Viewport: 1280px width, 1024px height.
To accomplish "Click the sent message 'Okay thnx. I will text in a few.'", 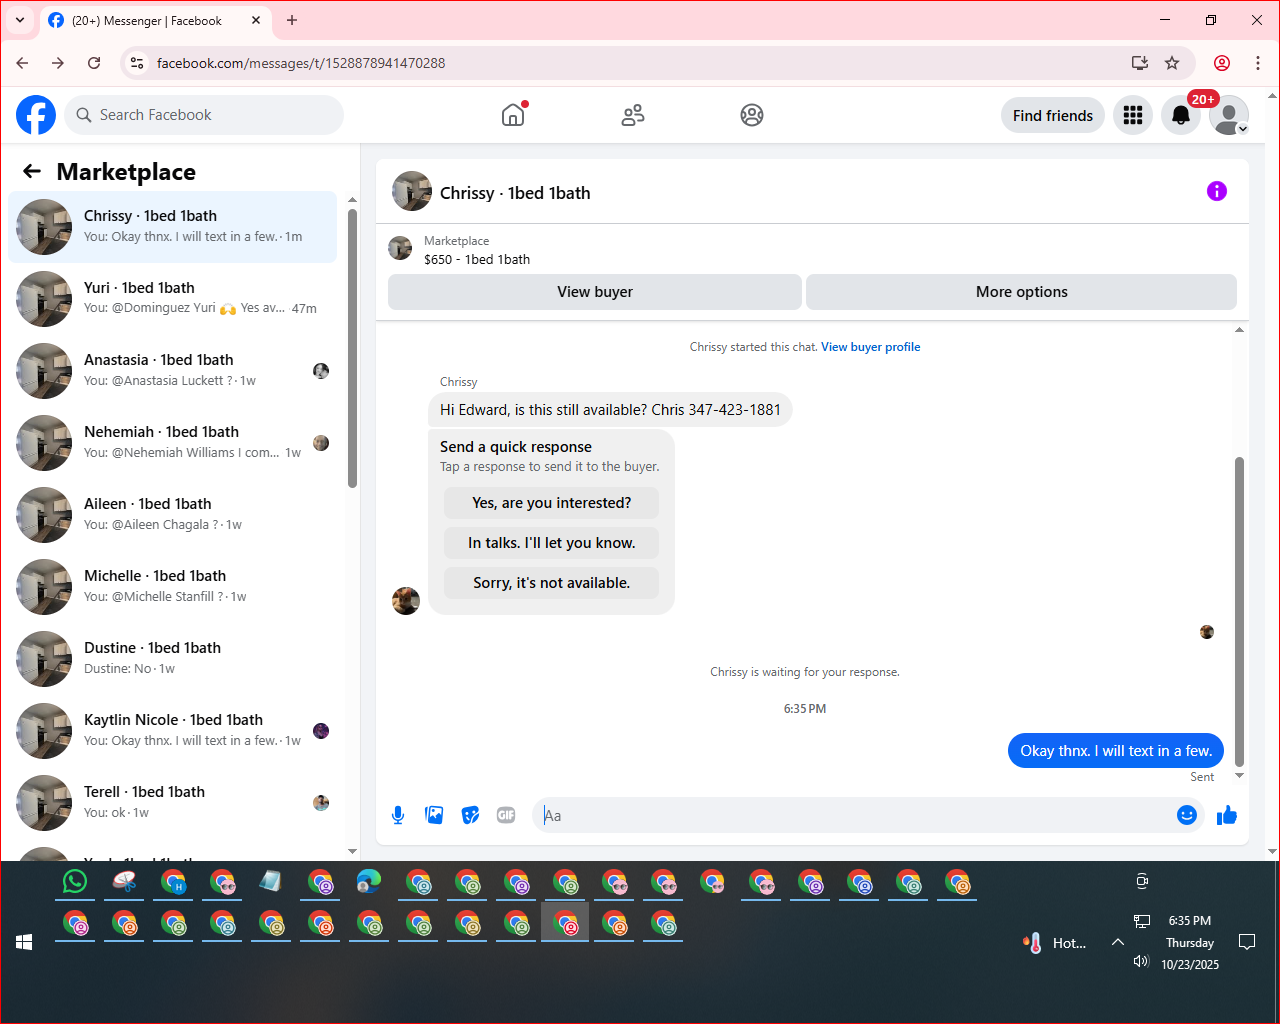I will [1116, 751].
